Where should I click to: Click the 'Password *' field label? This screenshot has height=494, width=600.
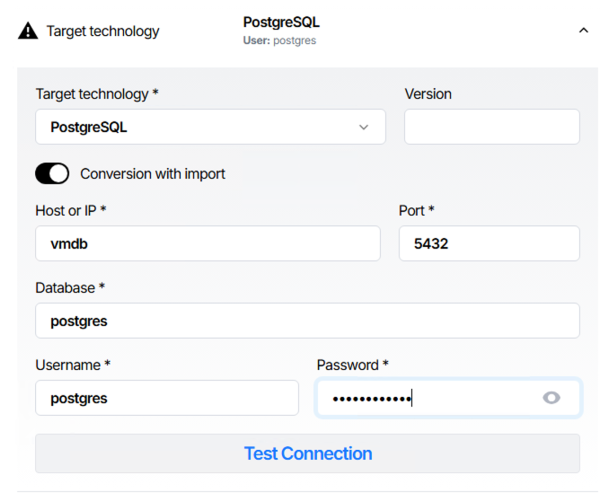[352, 365]
